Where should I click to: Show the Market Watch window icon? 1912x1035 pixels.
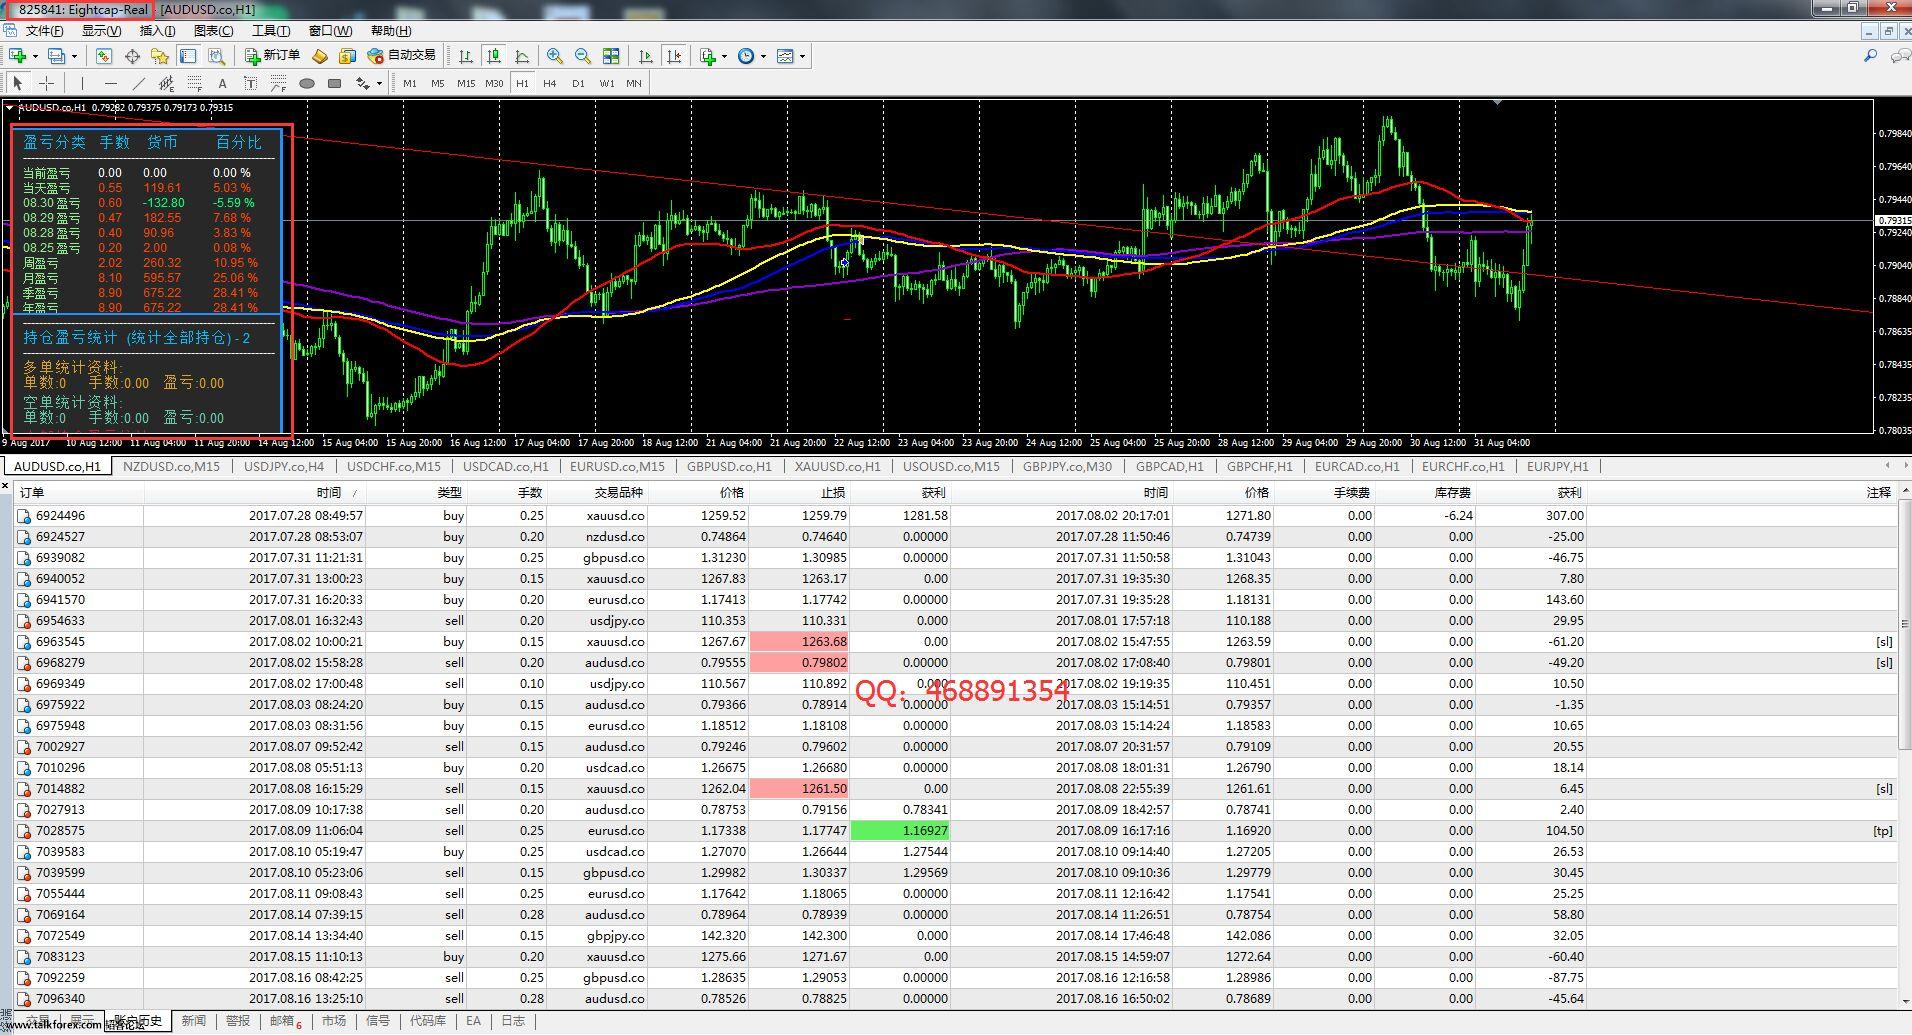click(x=104, y=56)
